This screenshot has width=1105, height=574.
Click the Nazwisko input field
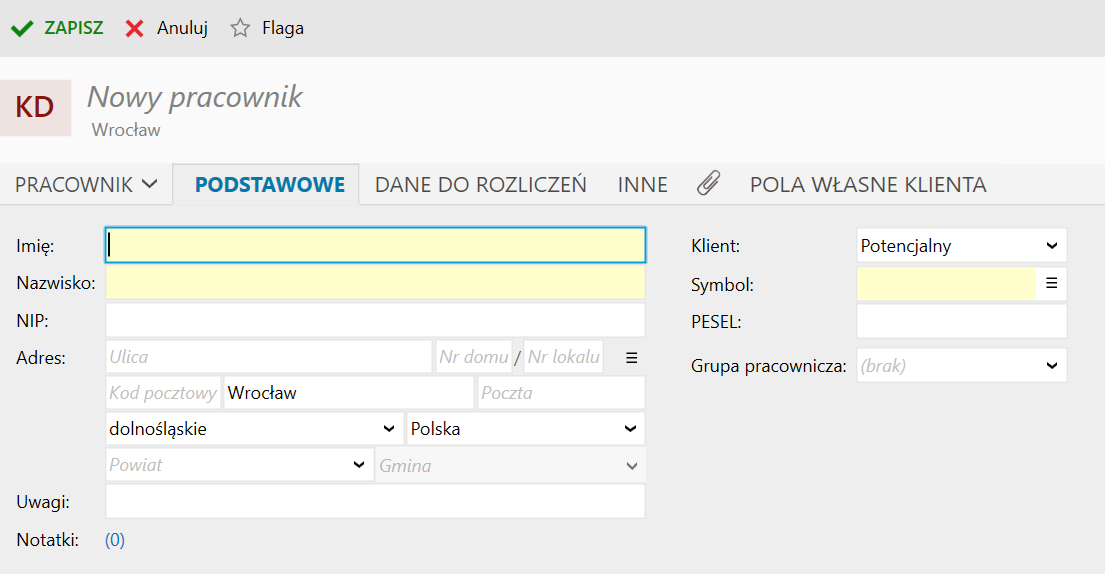[x=375, y=282]
